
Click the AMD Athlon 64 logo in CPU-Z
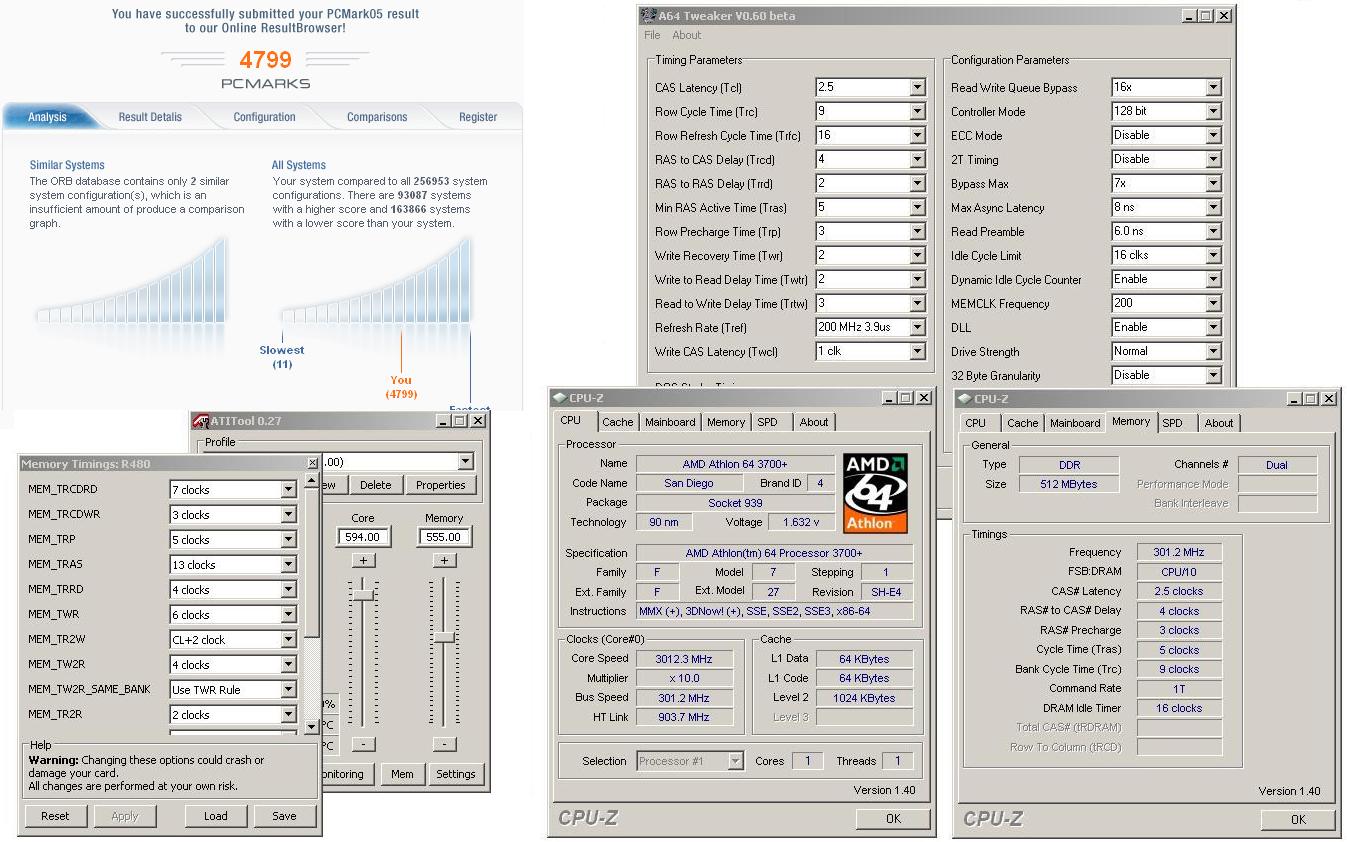coord(876,493)
